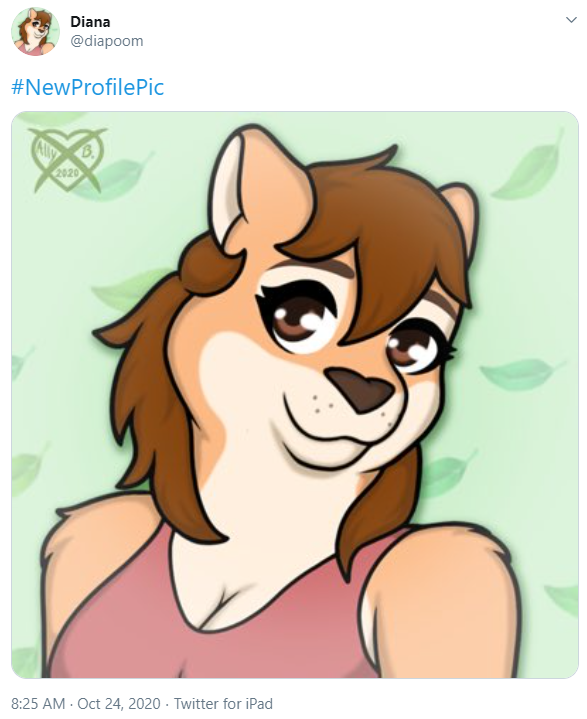Click the 8:25 AM timestamp
Viewport: 587px width, 719px height.
38,703
